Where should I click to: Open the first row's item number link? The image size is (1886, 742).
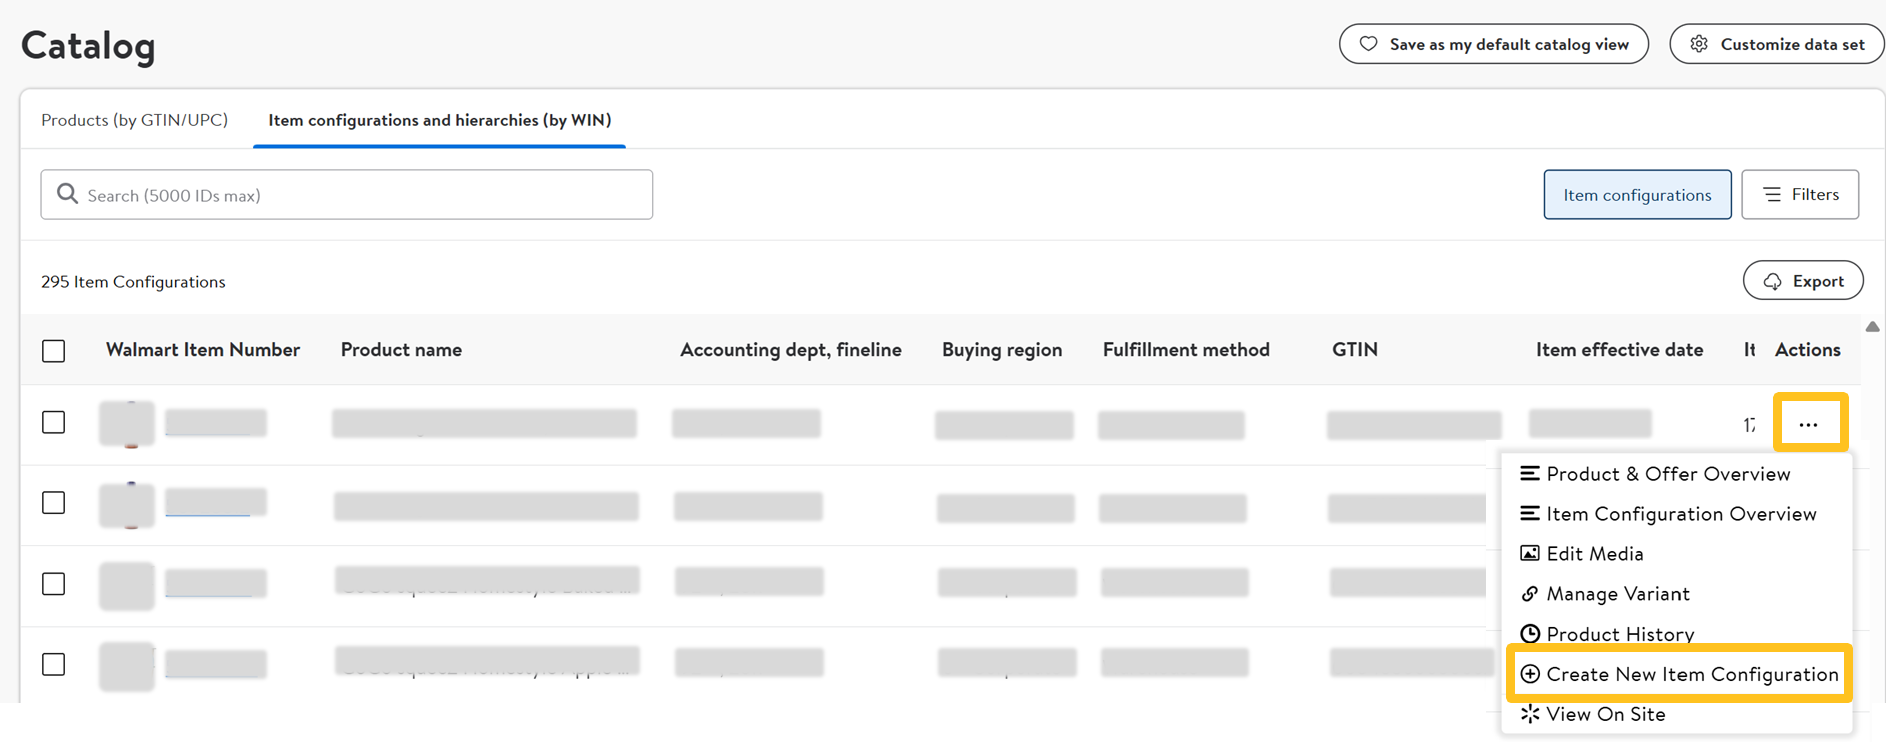(215, 423)
